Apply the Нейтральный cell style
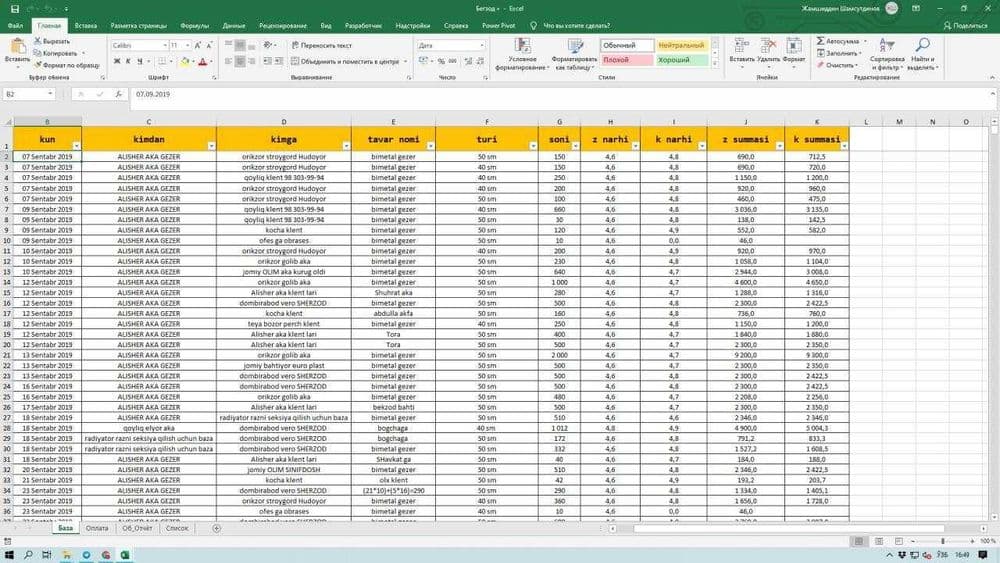The width and height of the screenshot is (1000, 563). 682,45
